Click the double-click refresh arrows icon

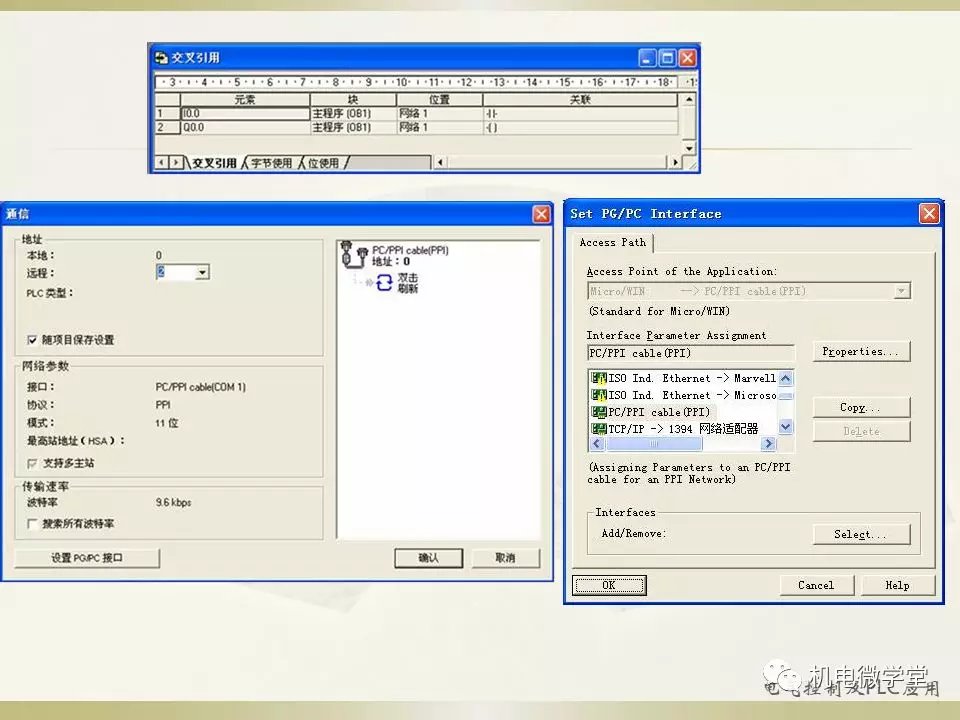[x=385, y=283]
